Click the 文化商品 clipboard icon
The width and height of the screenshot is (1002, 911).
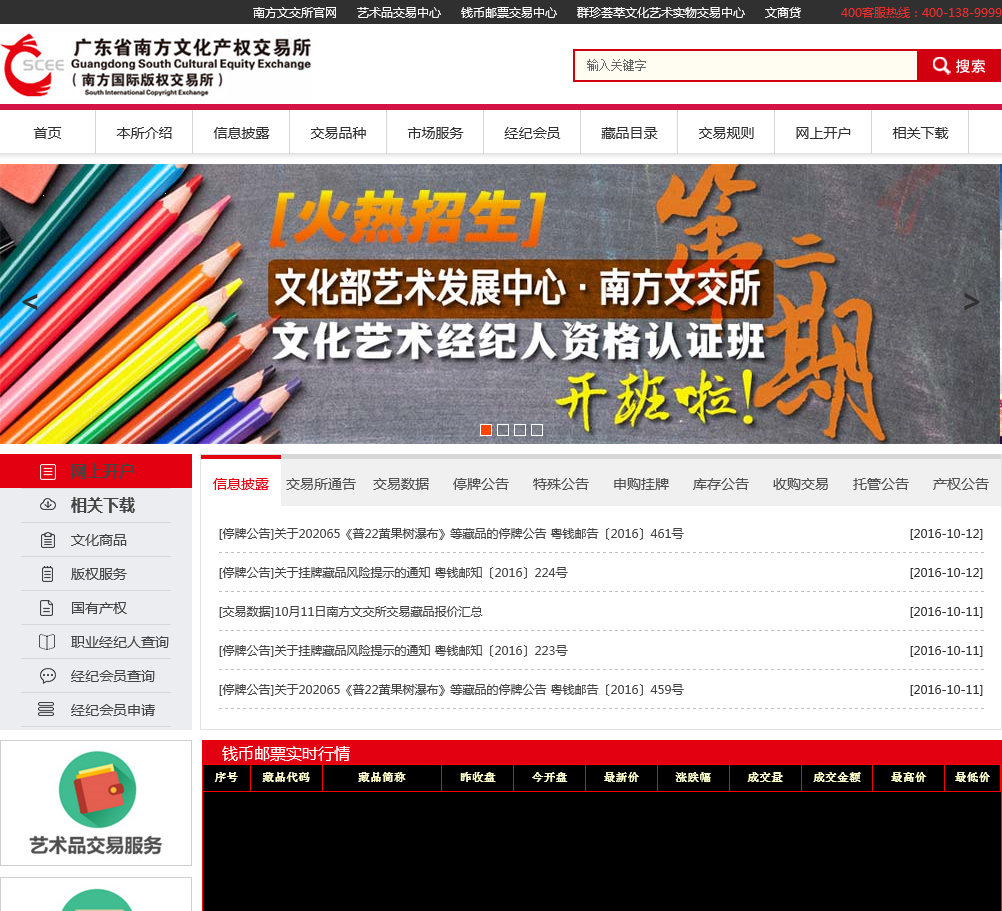[x=48, y=540]
